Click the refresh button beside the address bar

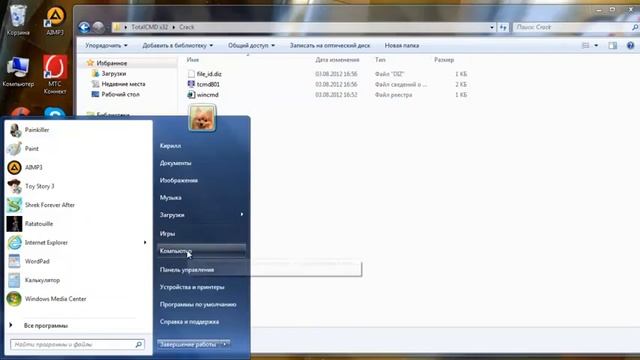coord(503,27)
